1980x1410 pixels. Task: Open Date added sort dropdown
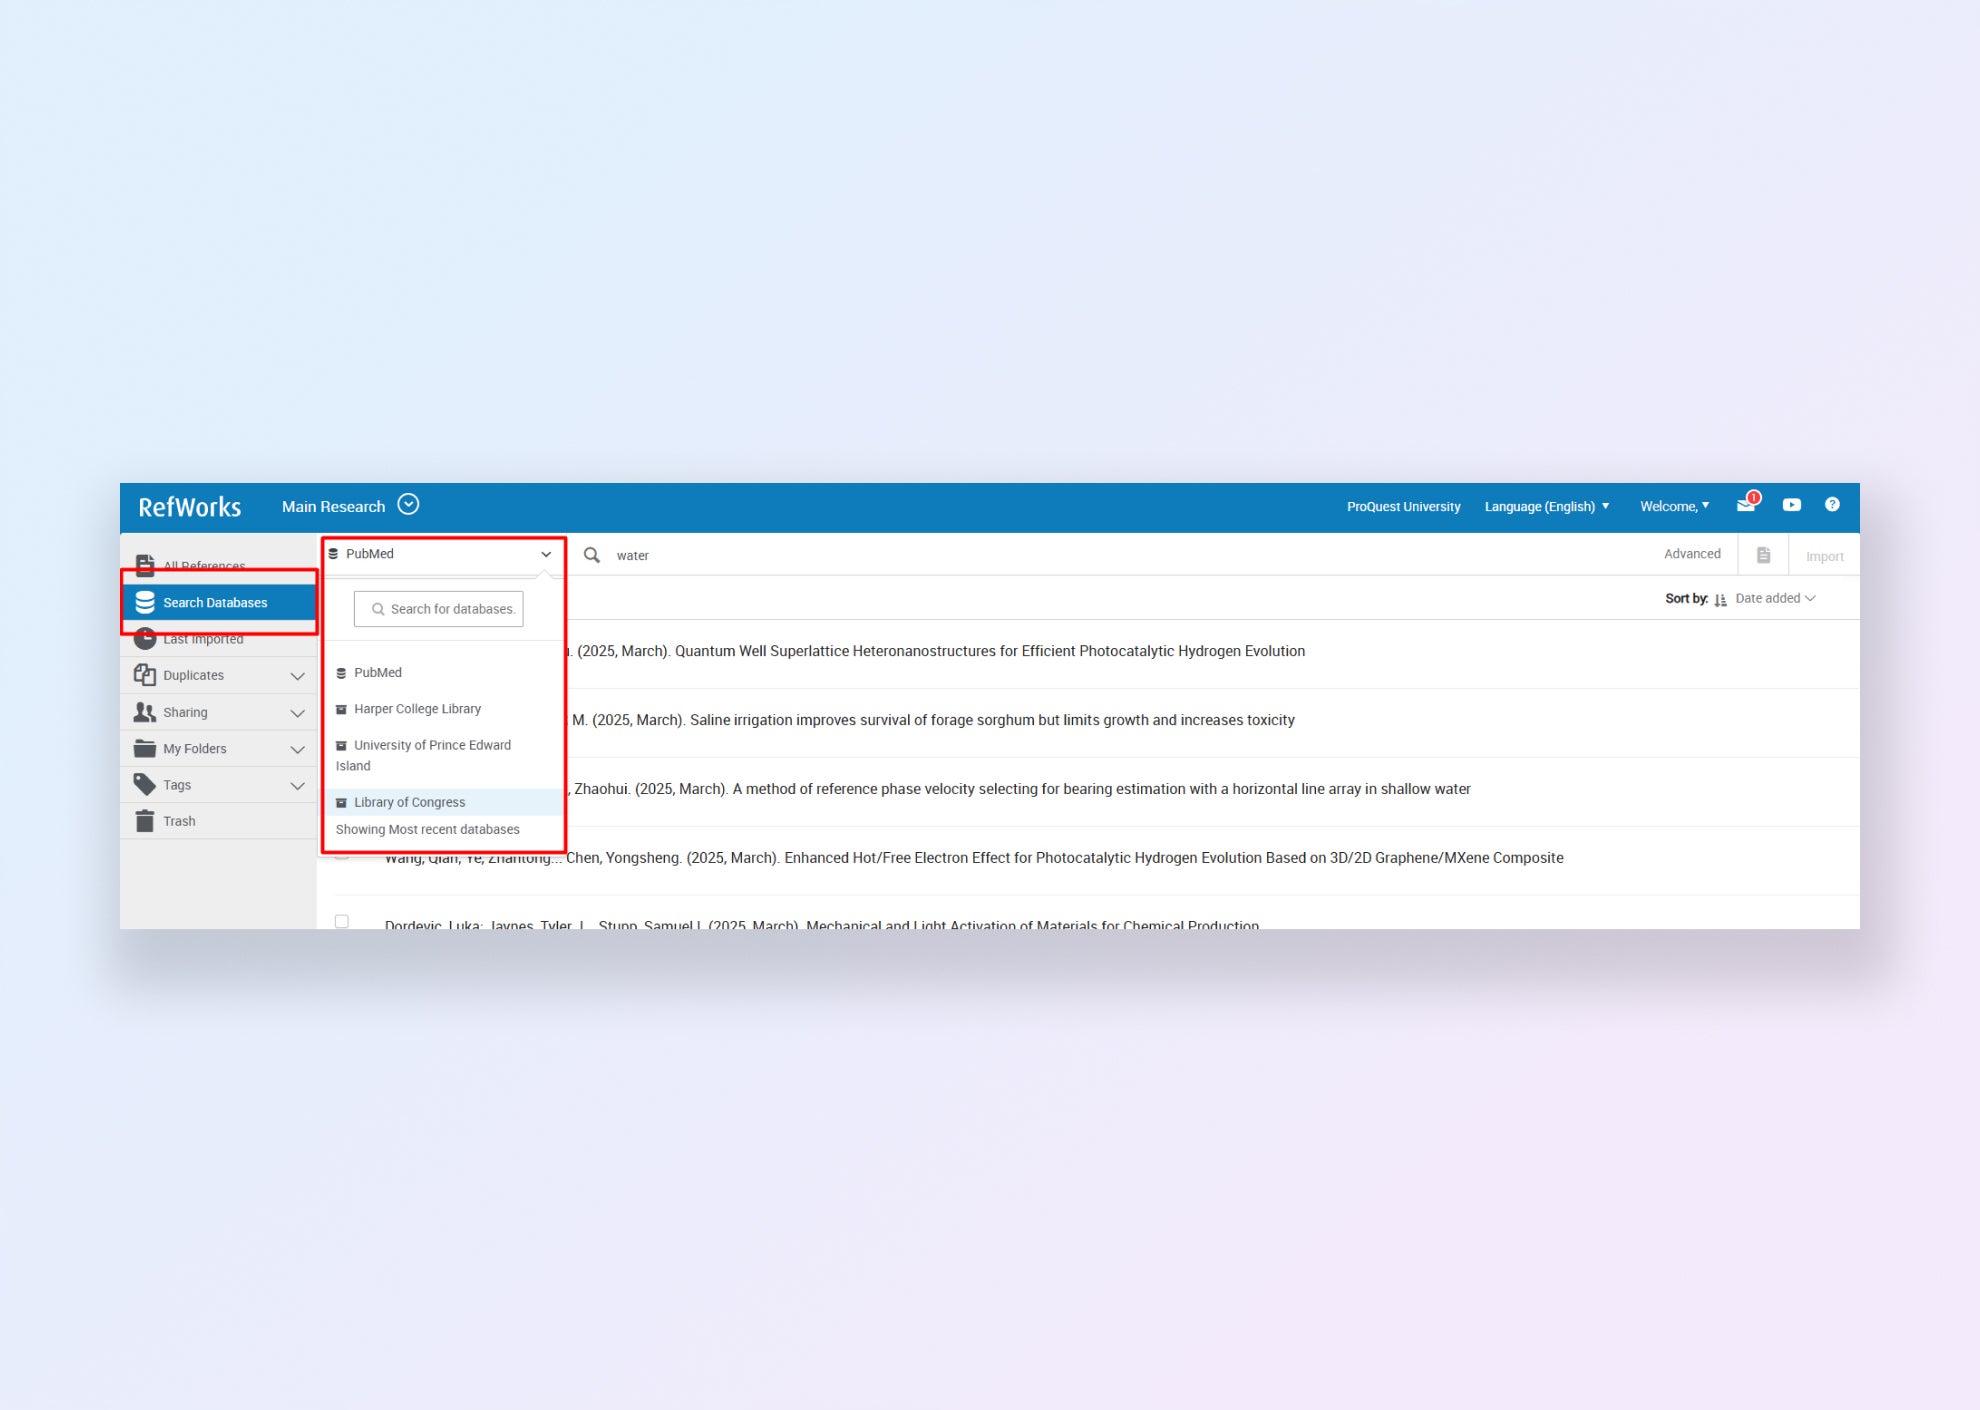[x=1775, y=598]
